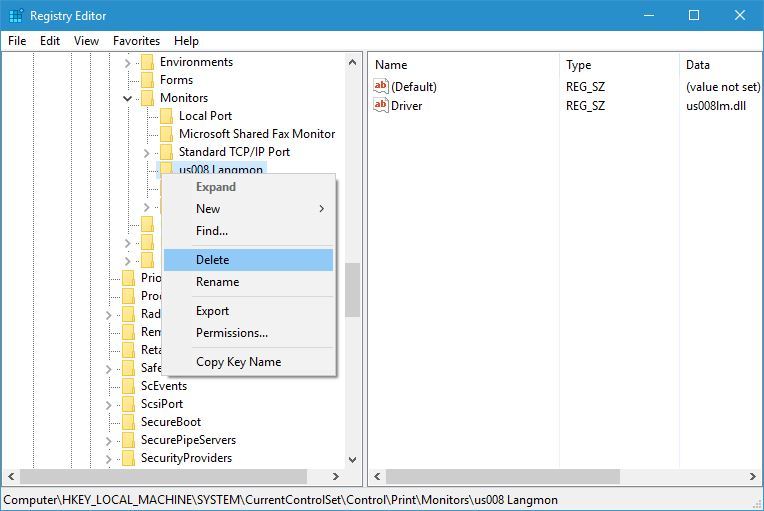Open the File menu
The height and width of the screenshot is (511, 764).
(x=17, y=41)
